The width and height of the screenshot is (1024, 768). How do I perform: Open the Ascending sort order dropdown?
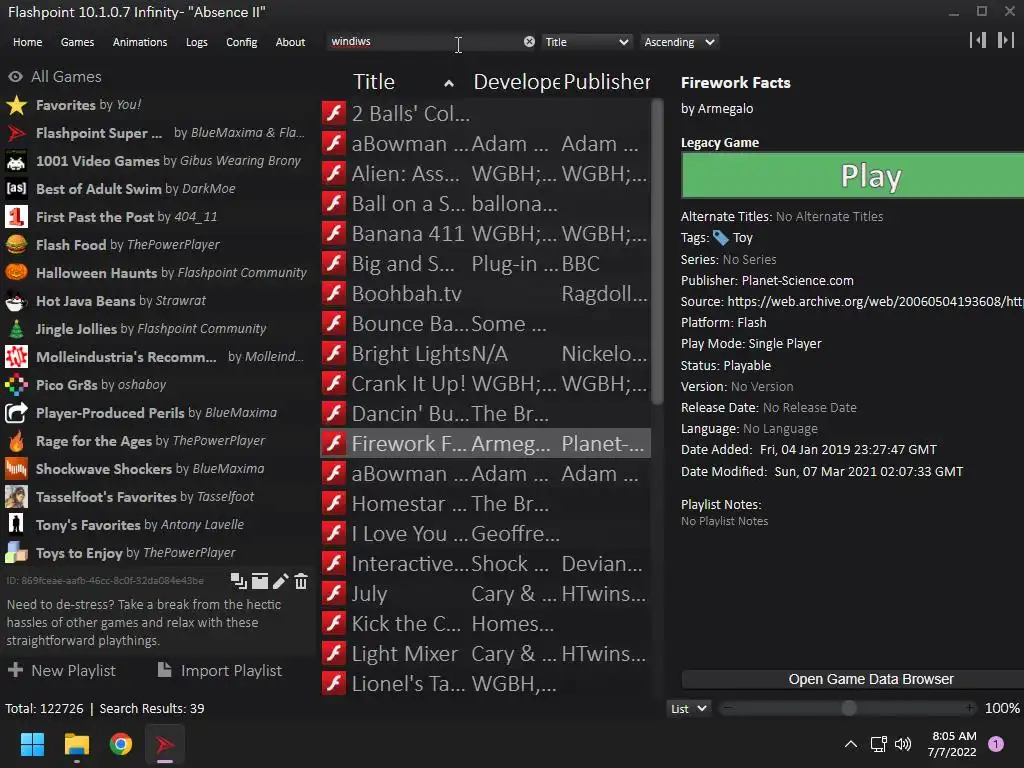[679, 42]
